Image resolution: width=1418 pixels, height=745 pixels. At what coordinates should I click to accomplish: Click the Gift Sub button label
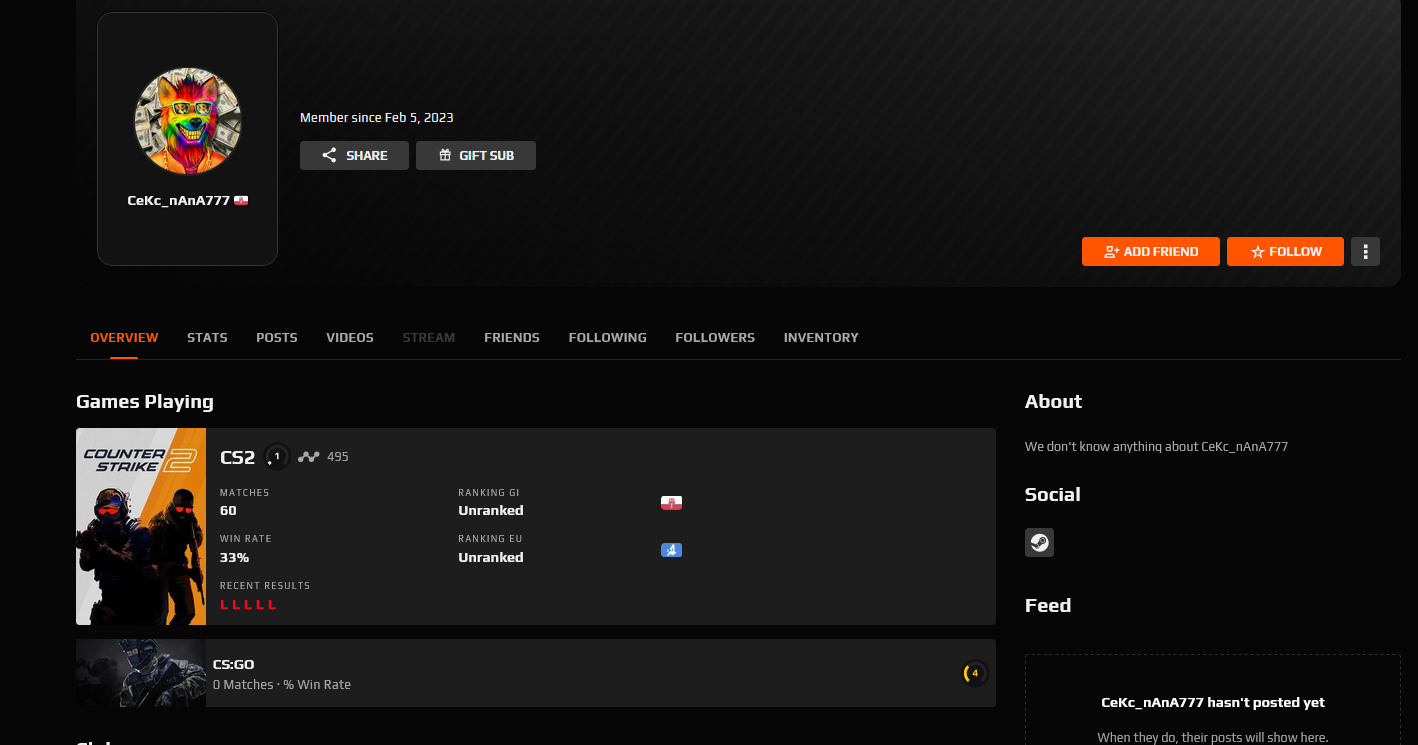coord(487,156)
